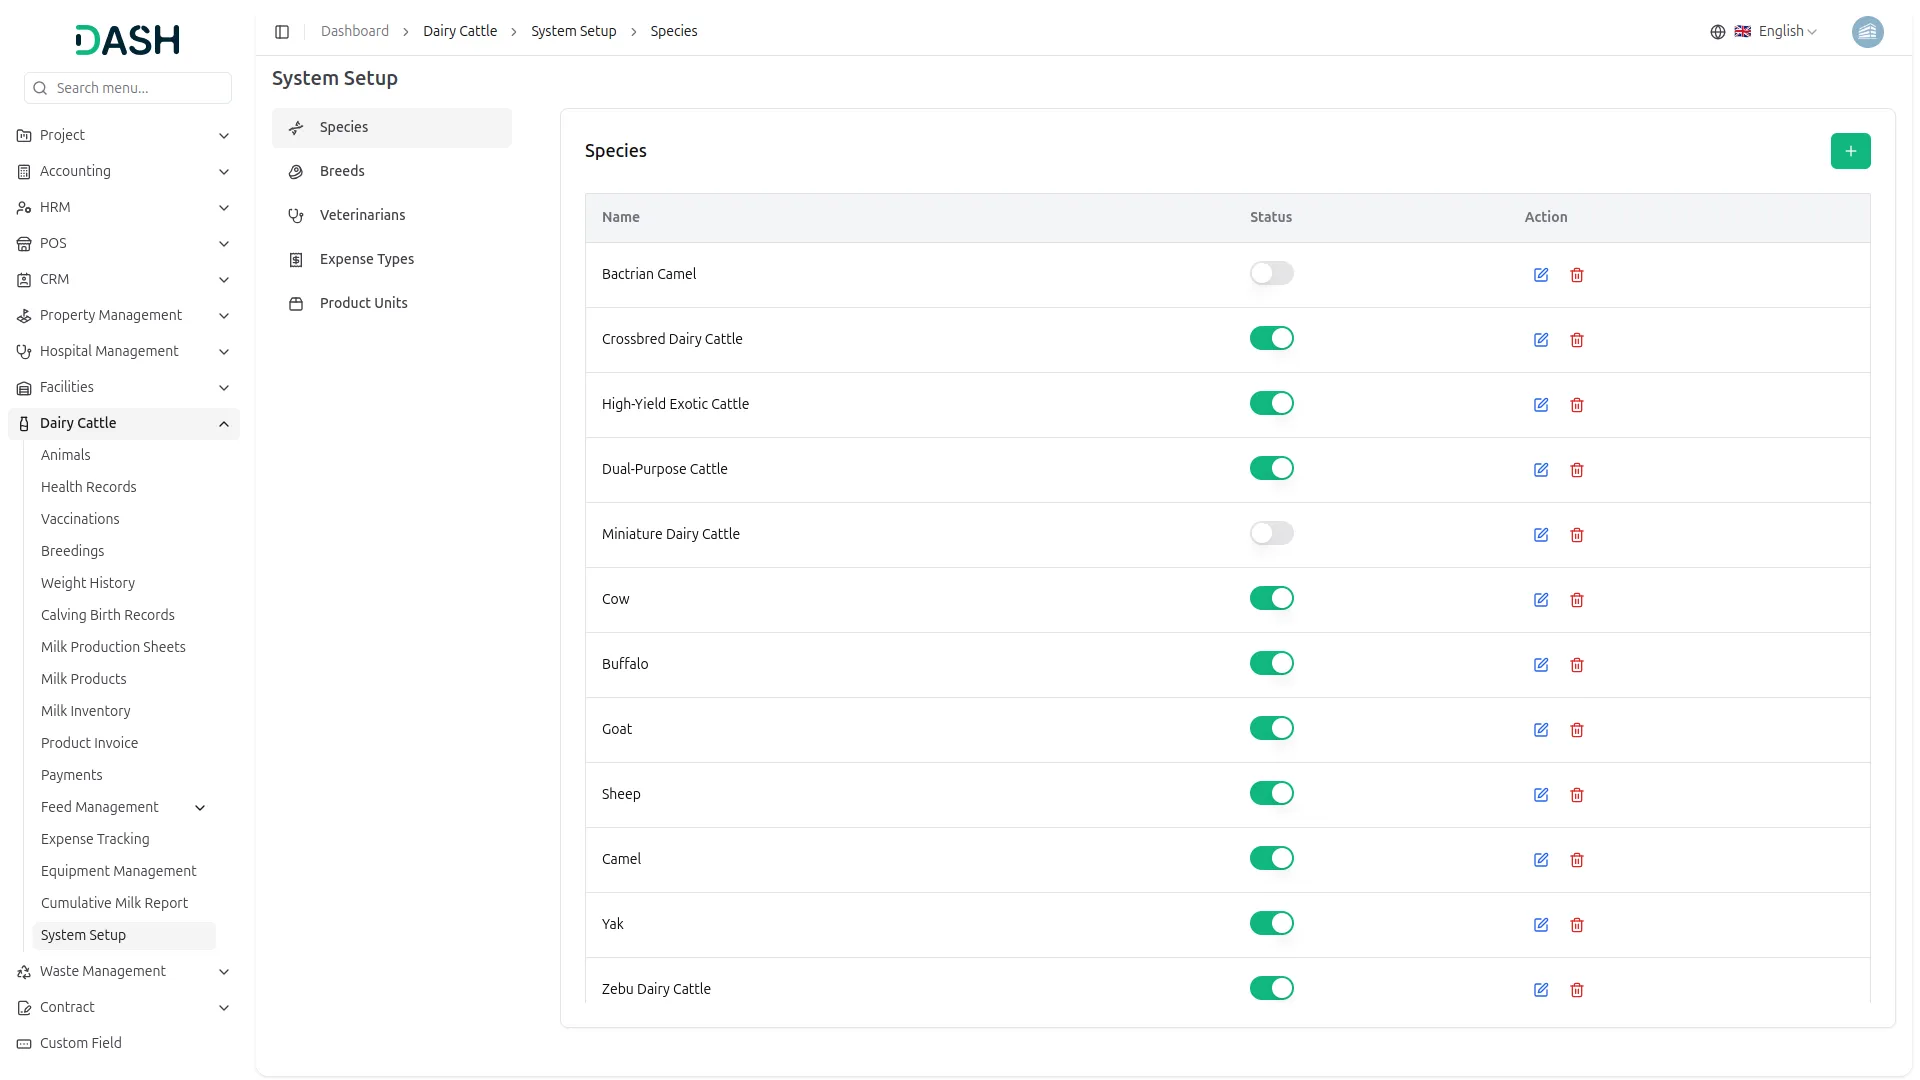The width and height of the screenshot is (1920, 1080).
Task: Edit the Dual-Purpose Cattle species
Action: pos(1541,470)
